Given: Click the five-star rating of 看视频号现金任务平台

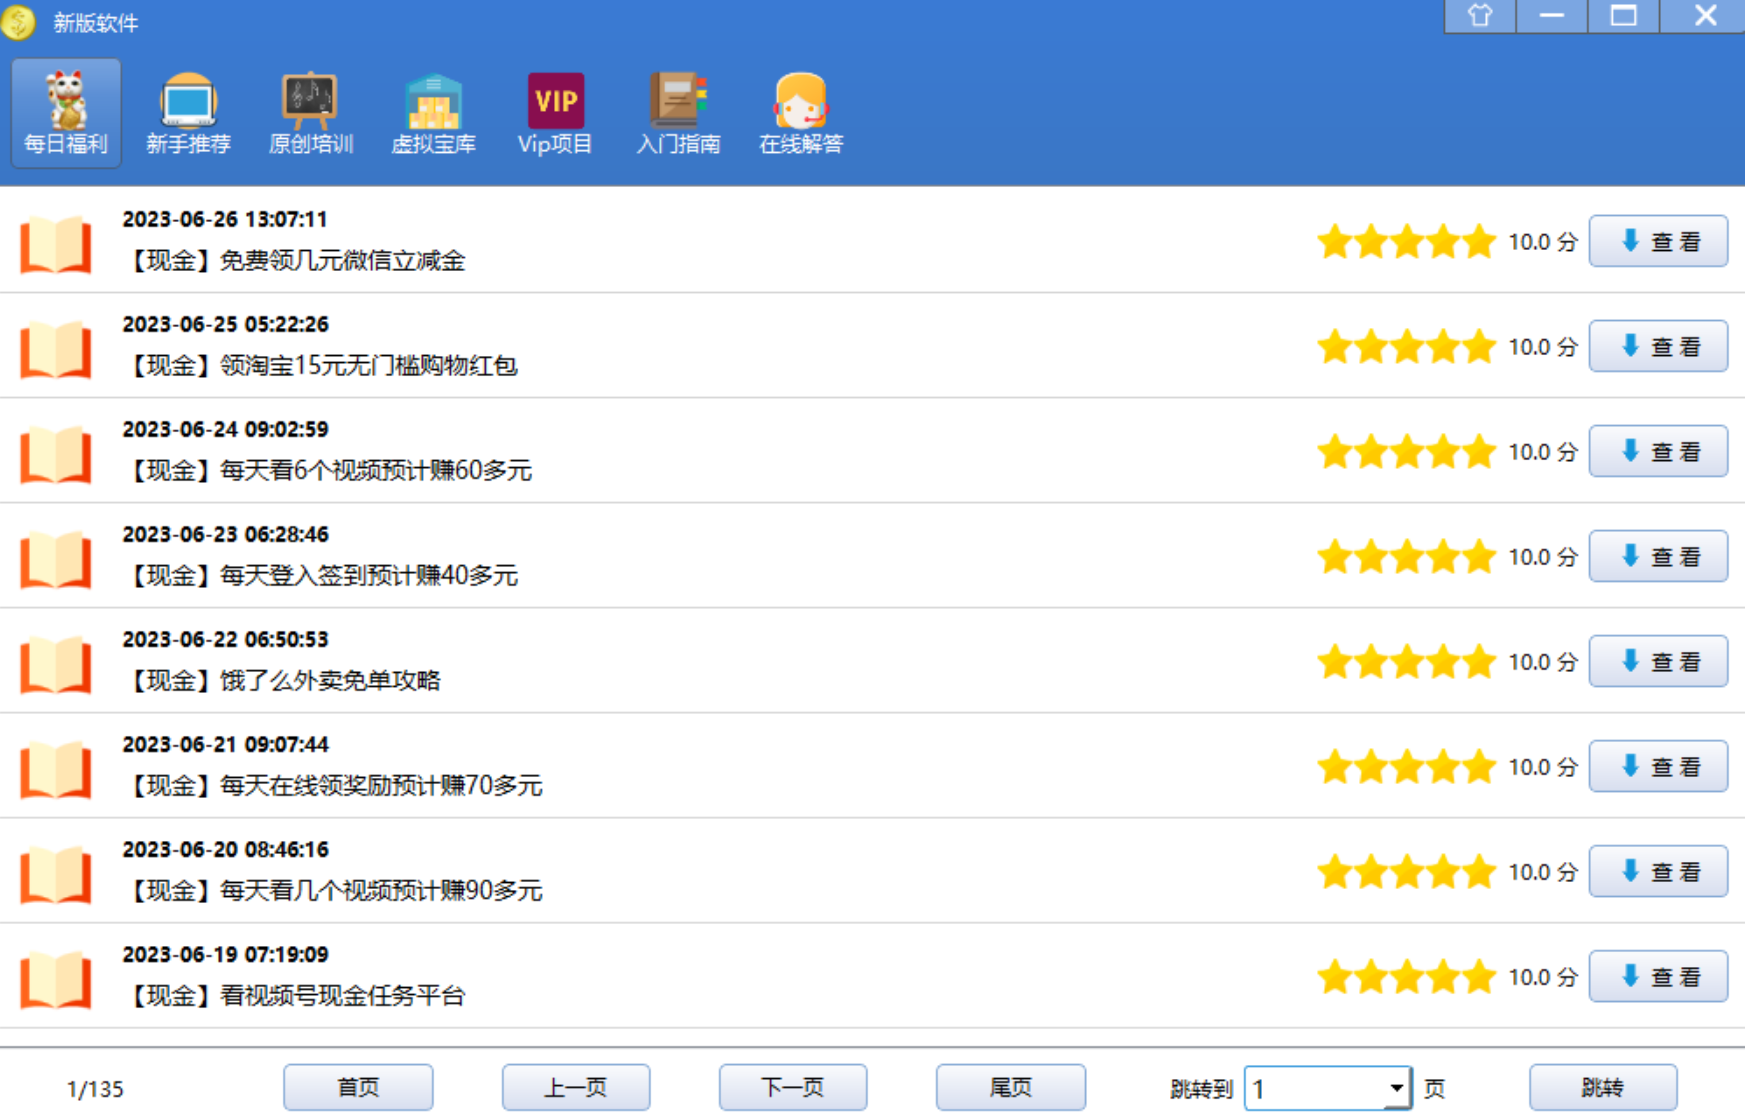Looking at the screenshot, I should coord(1405,977).
